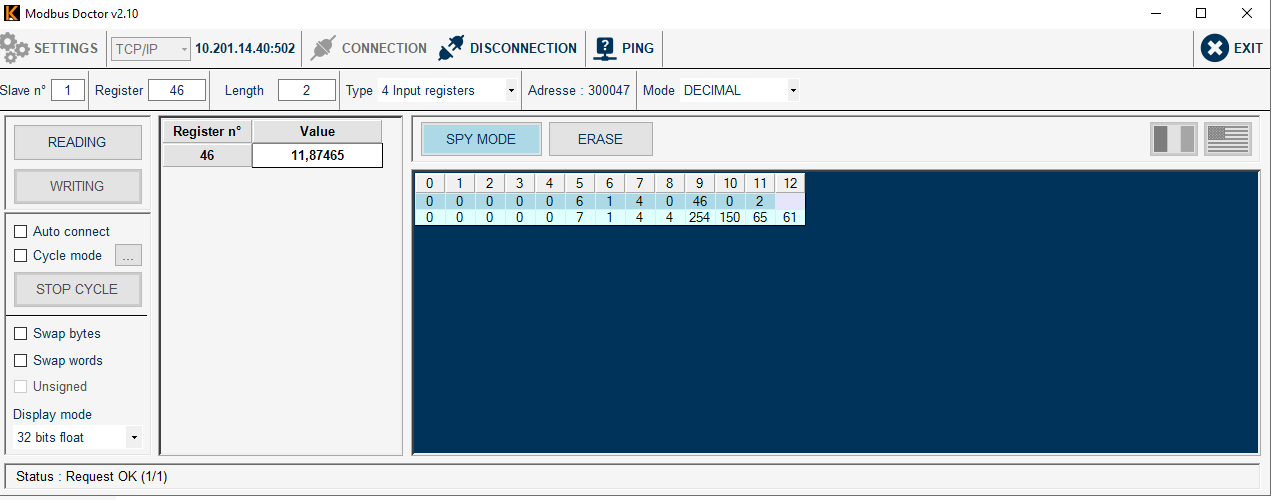
Task: Open the Mode DECIMAL dropdown
Action: pyautogui.click(x=740, y=90)
